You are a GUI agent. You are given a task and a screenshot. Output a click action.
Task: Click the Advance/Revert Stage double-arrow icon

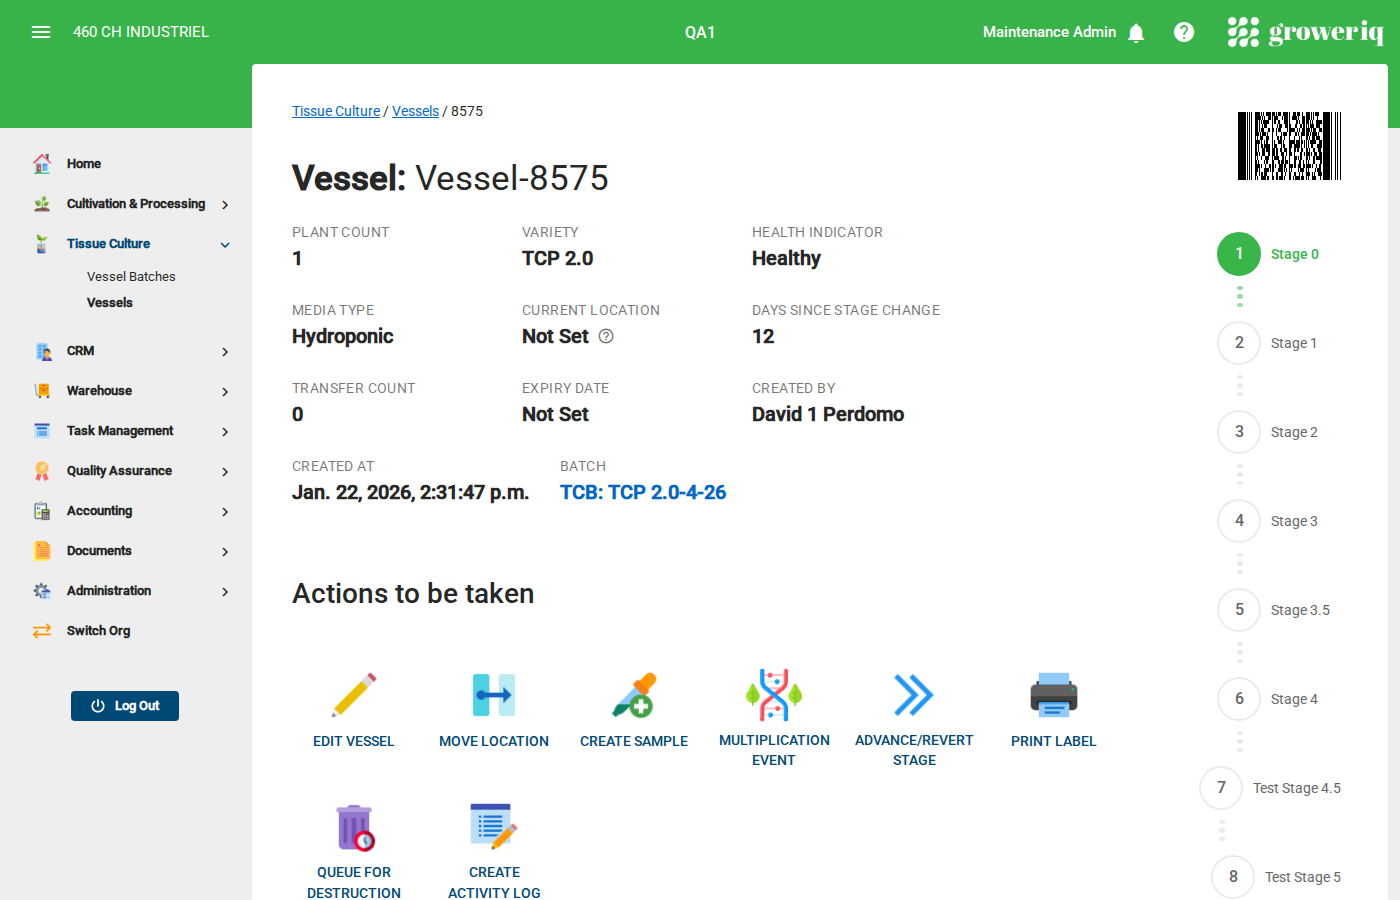point(914,695)
